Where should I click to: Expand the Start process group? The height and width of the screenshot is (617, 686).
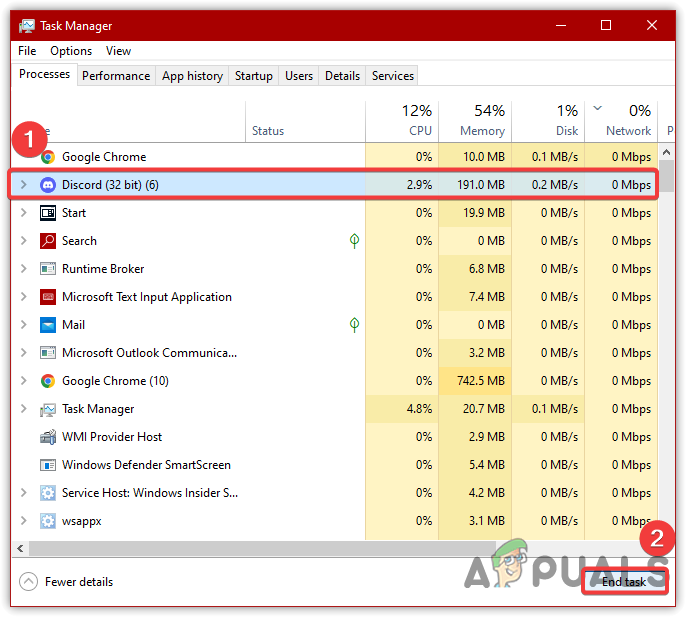click(x=24, y=213)
